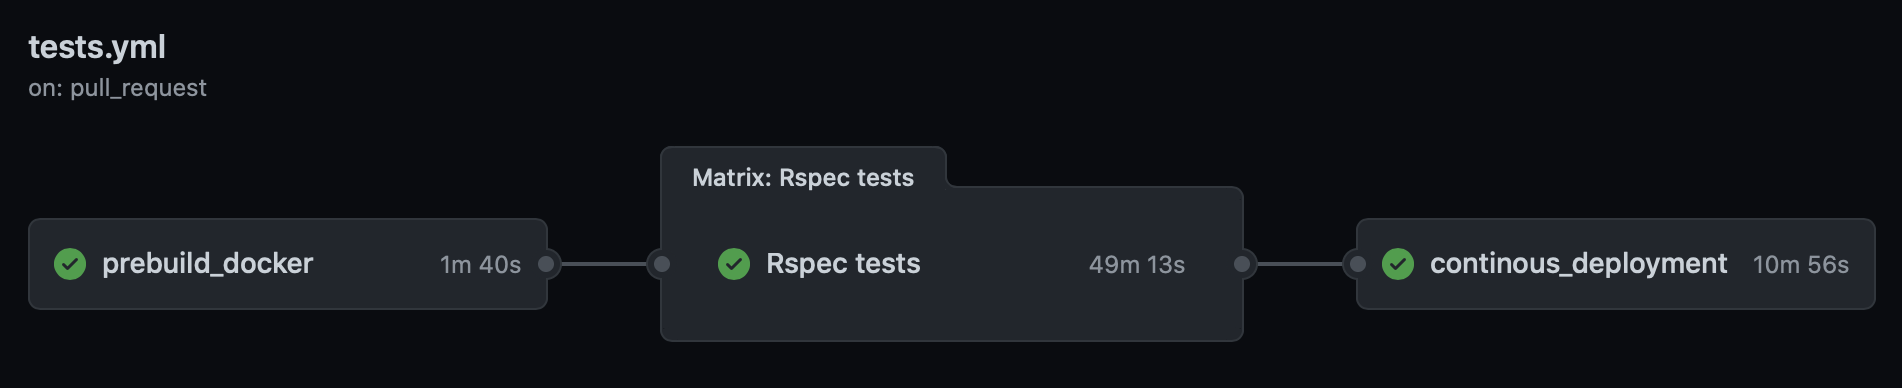Open the prebuild_docker job
The image size is (1902, 388).
207,264
